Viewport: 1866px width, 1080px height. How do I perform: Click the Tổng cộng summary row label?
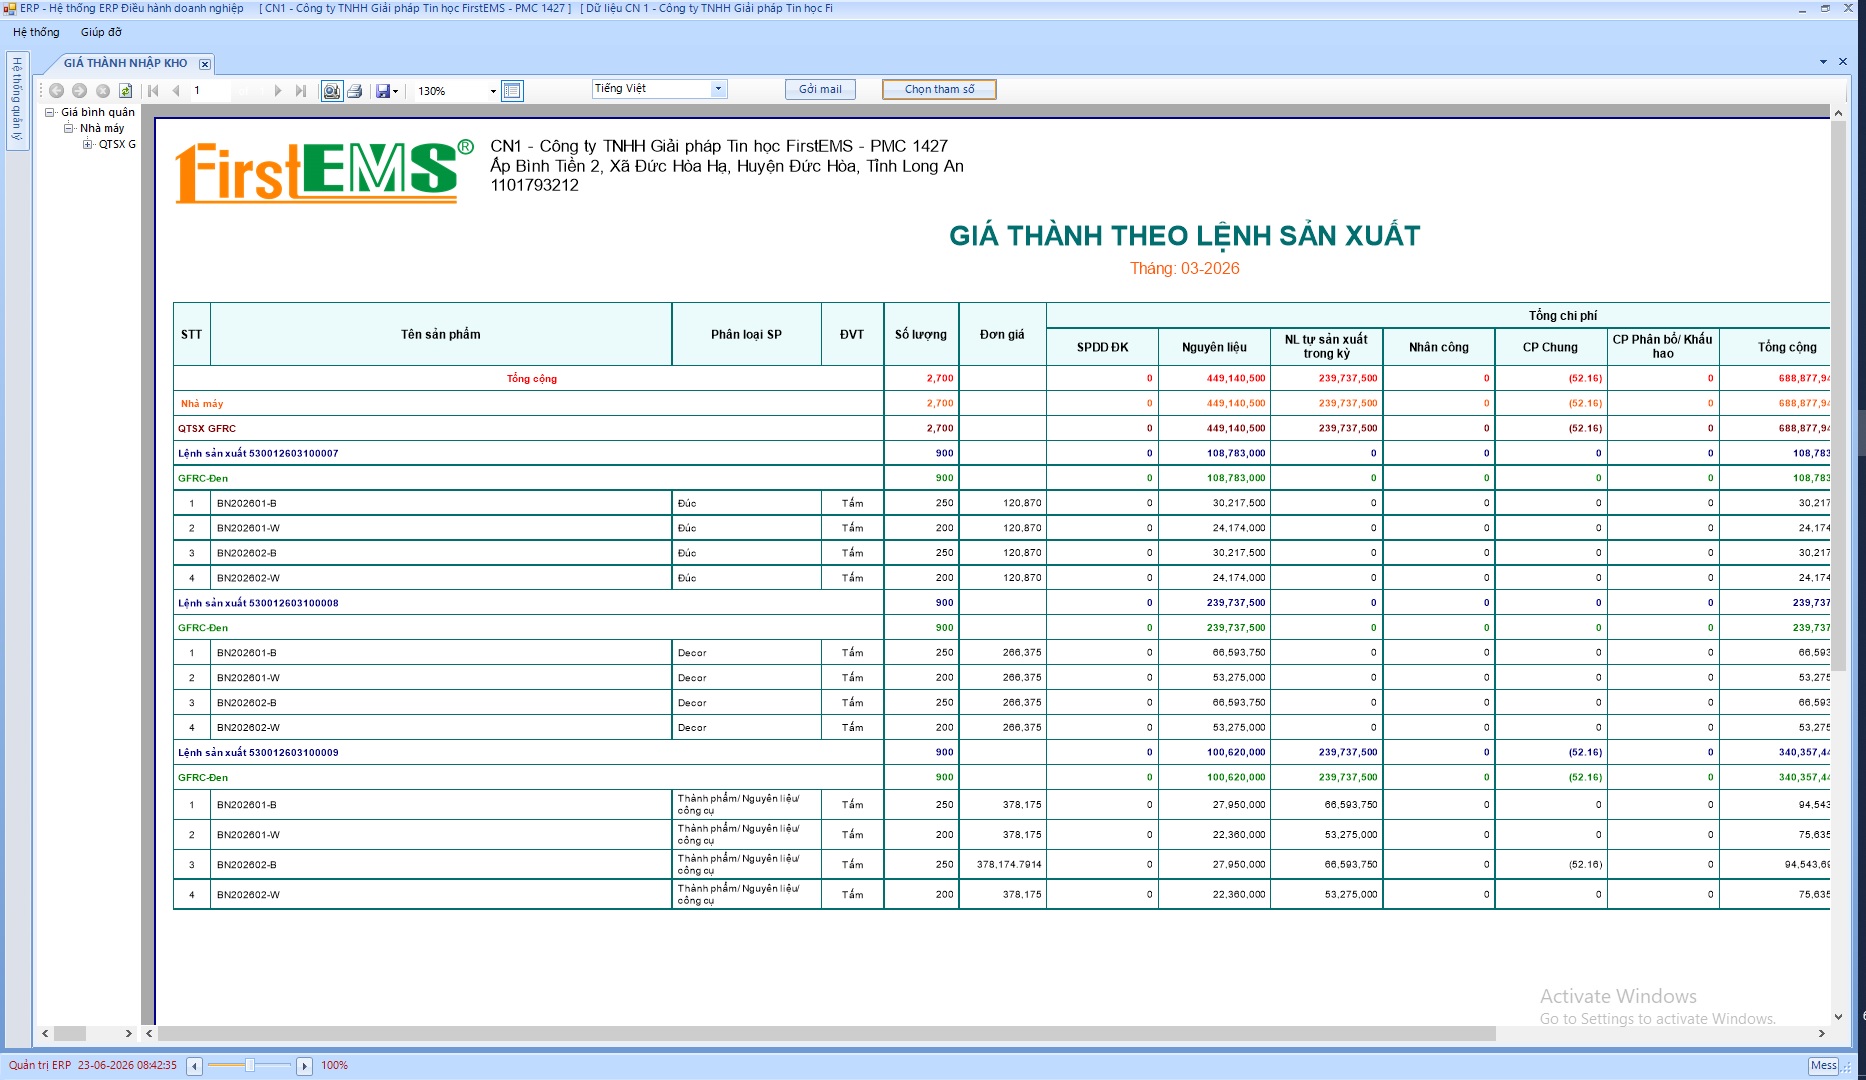click(x=532, y=378)
